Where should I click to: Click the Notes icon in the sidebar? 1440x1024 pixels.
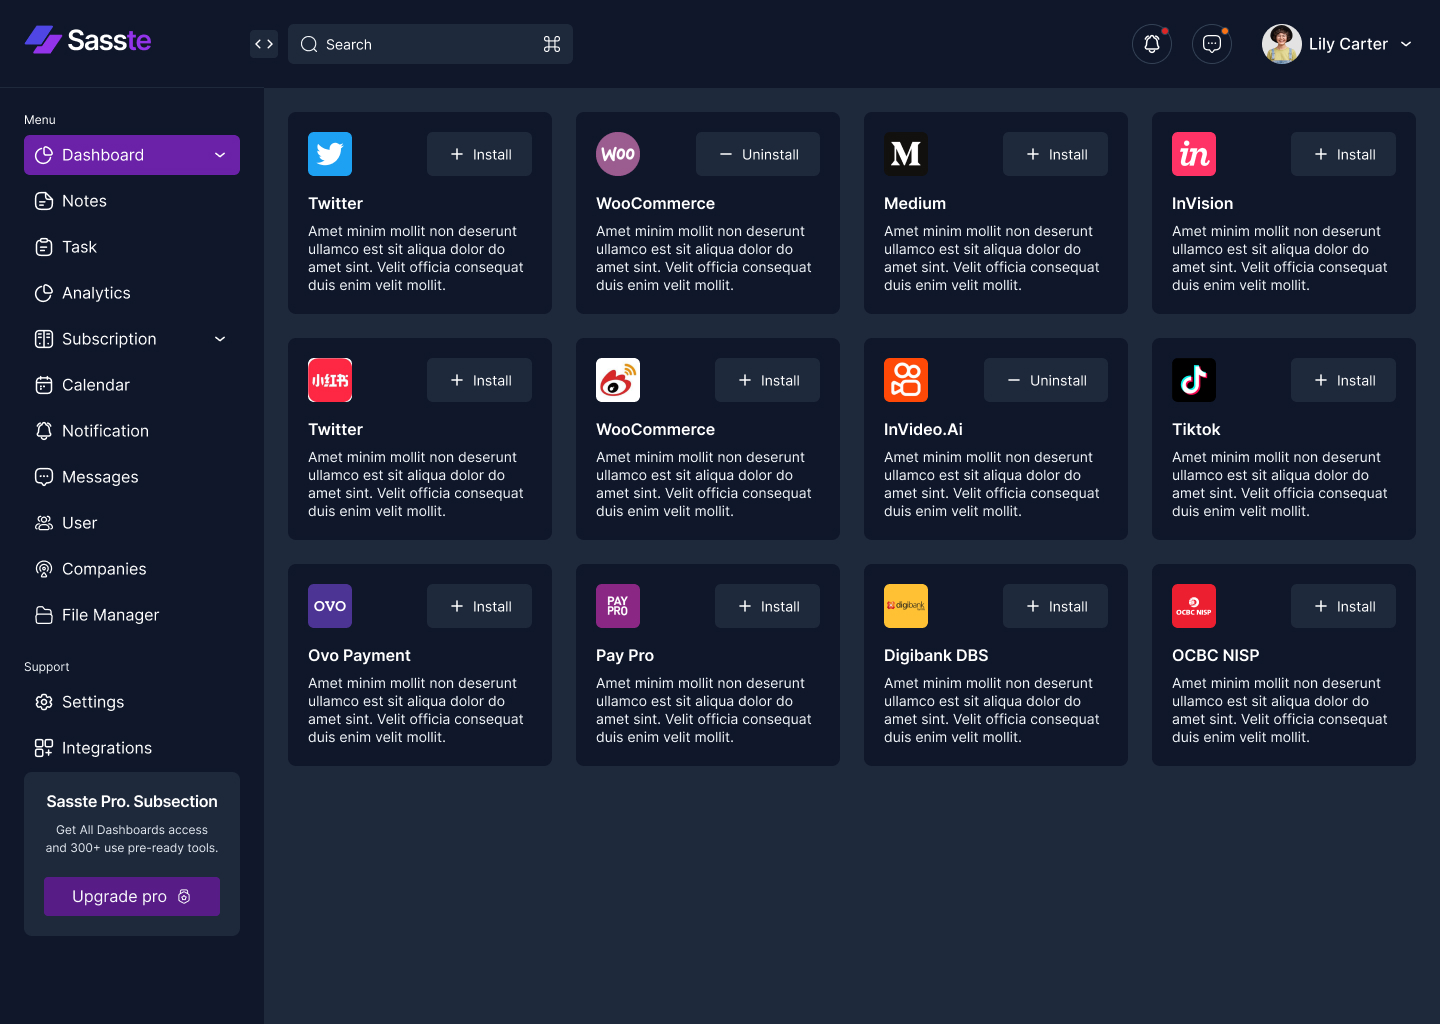click(x=44, y=201)
